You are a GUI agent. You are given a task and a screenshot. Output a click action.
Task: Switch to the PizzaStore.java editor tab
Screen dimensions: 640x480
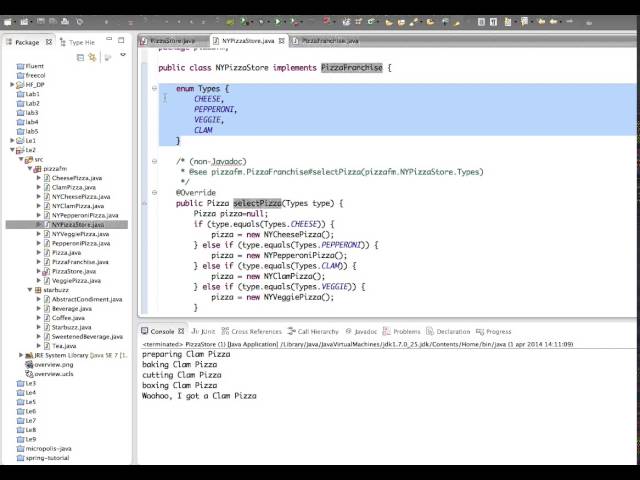(x=172, y=41)
